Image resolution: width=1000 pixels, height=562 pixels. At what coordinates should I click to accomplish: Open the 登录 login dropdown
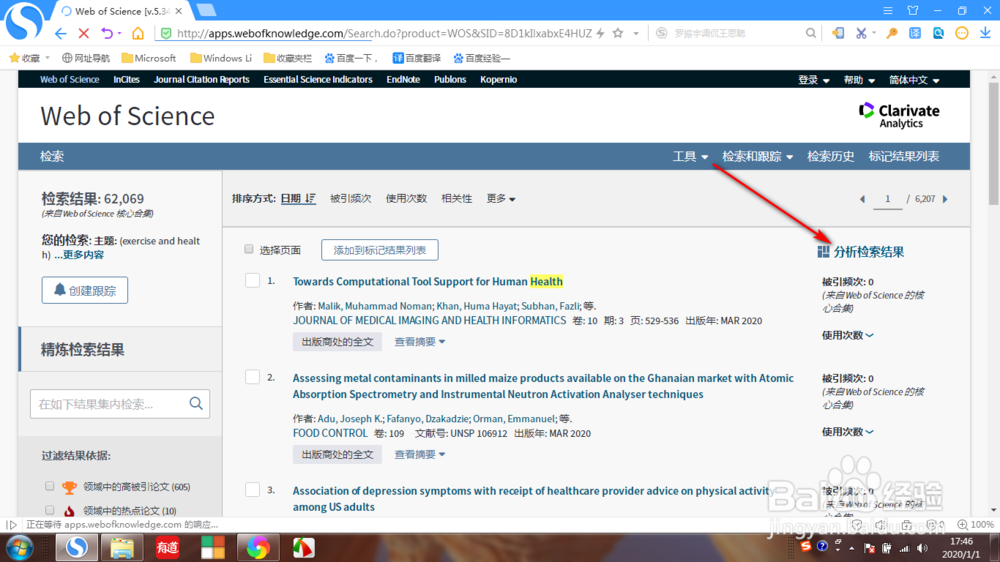pos(814,80)
